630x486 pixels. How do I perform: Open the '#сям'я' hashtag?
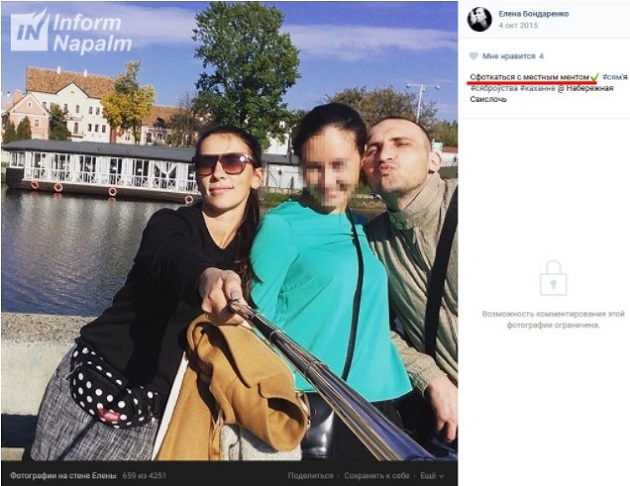pos(615,77)
